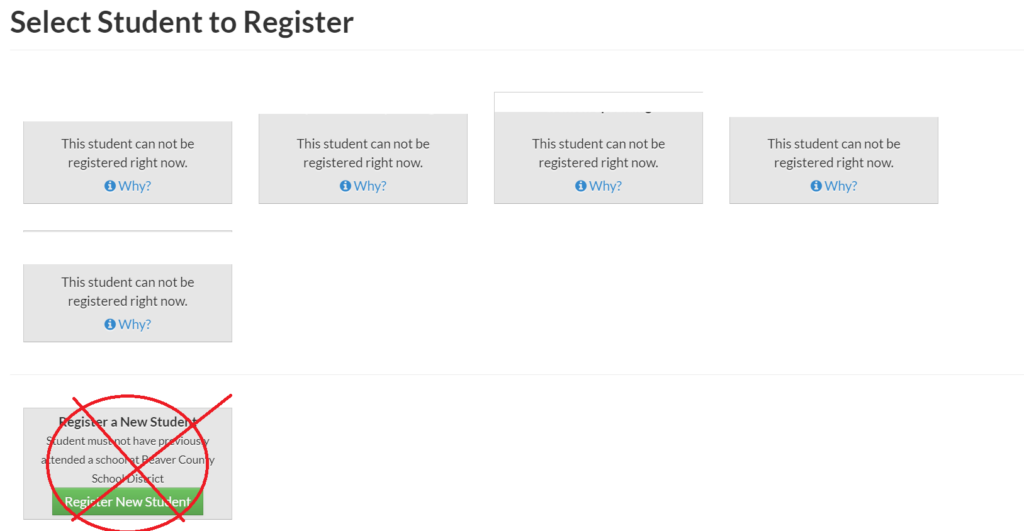Open "Why?" link in second top-row card
The image size is (1024, 531).
click(370, 186)
